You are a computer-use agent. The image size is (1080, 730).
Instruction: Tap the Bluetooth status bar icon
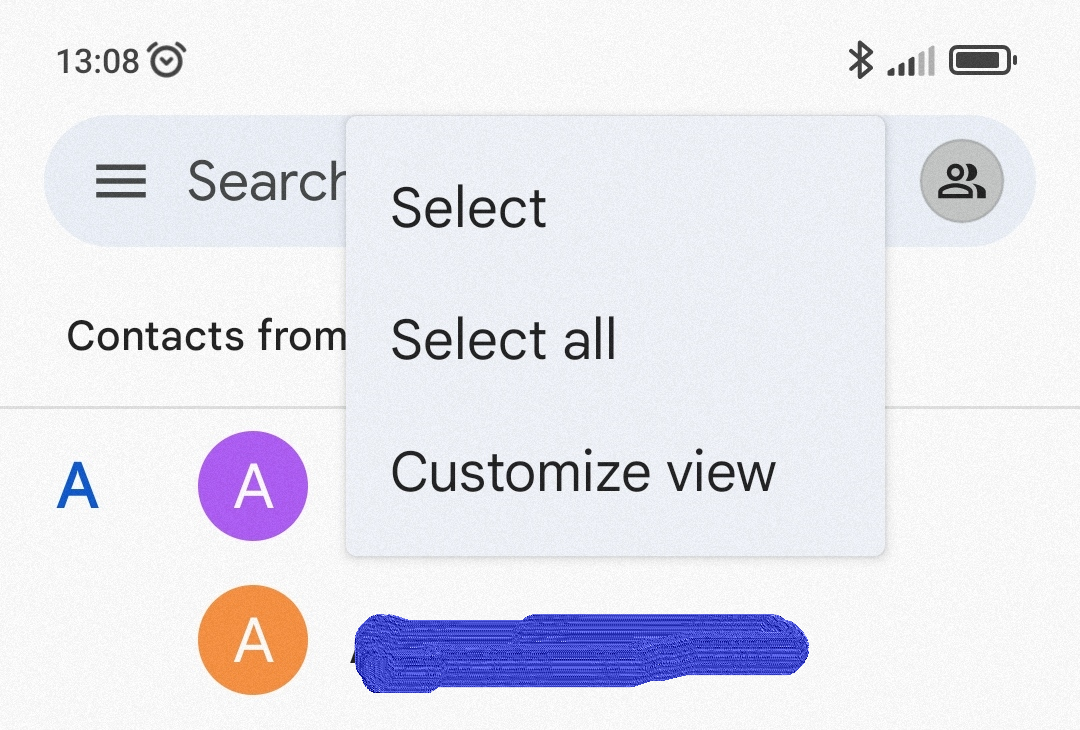(x=859, y=61)
